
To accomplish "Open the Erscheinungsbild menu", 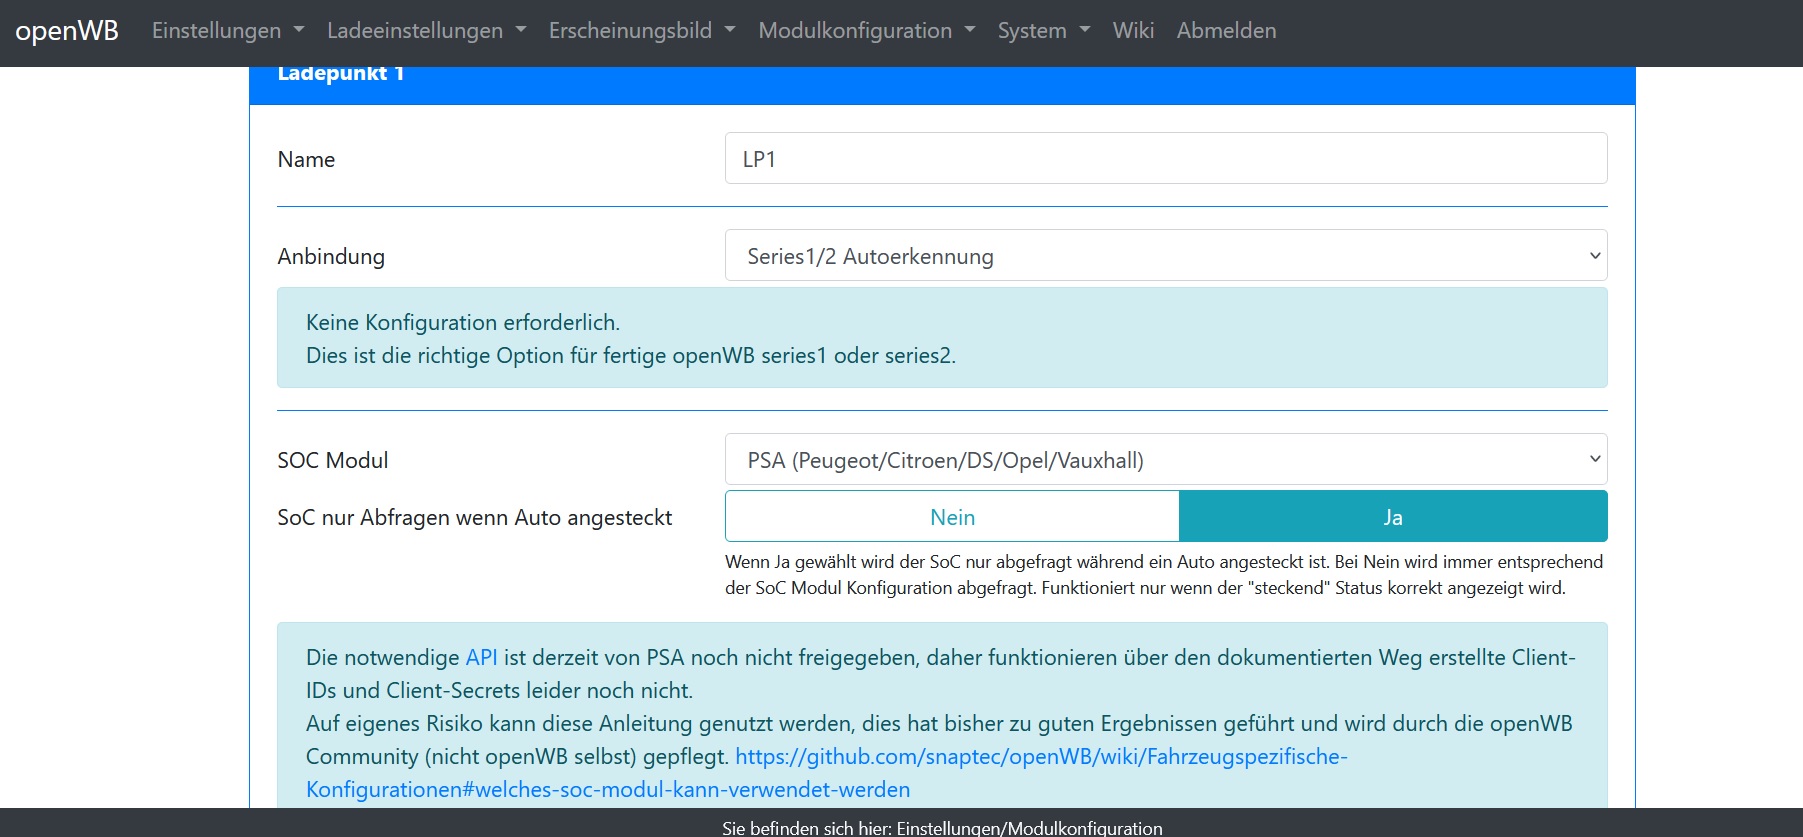I will click(641, 31).
